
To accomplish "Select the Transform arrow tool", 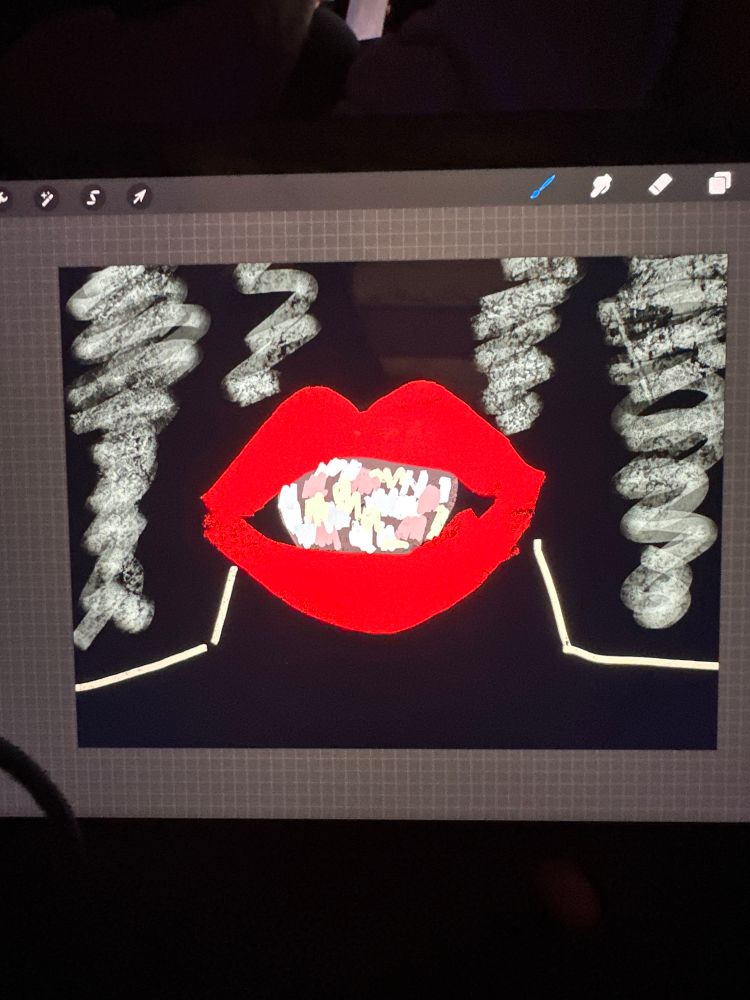I will point(139,196).
